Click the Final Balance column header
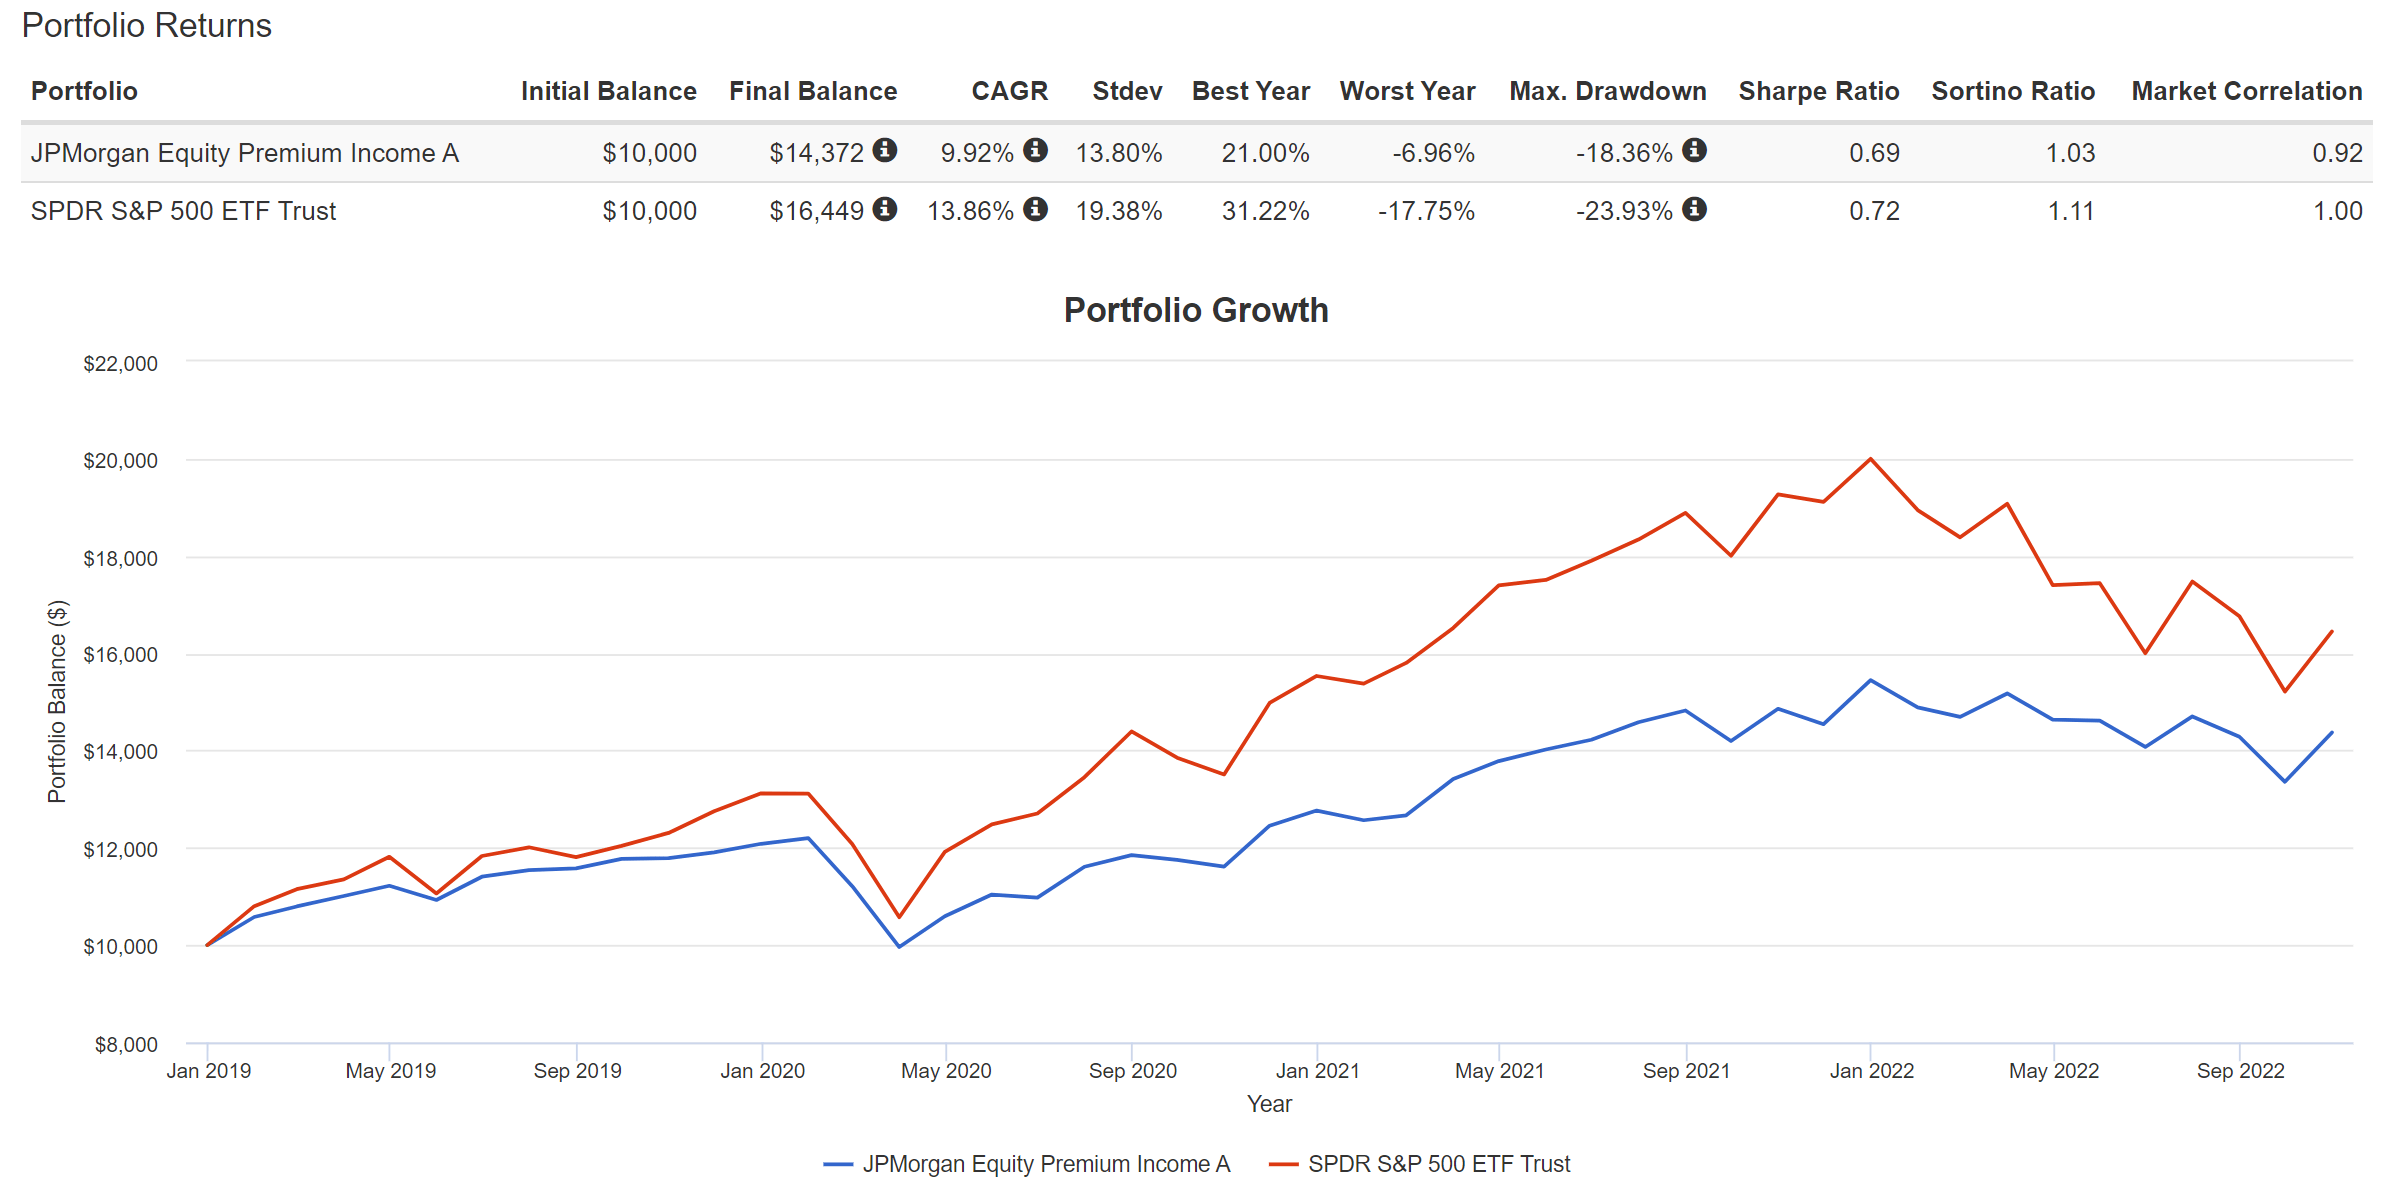The image size is (2383, 1187). [x=813, y=91]
